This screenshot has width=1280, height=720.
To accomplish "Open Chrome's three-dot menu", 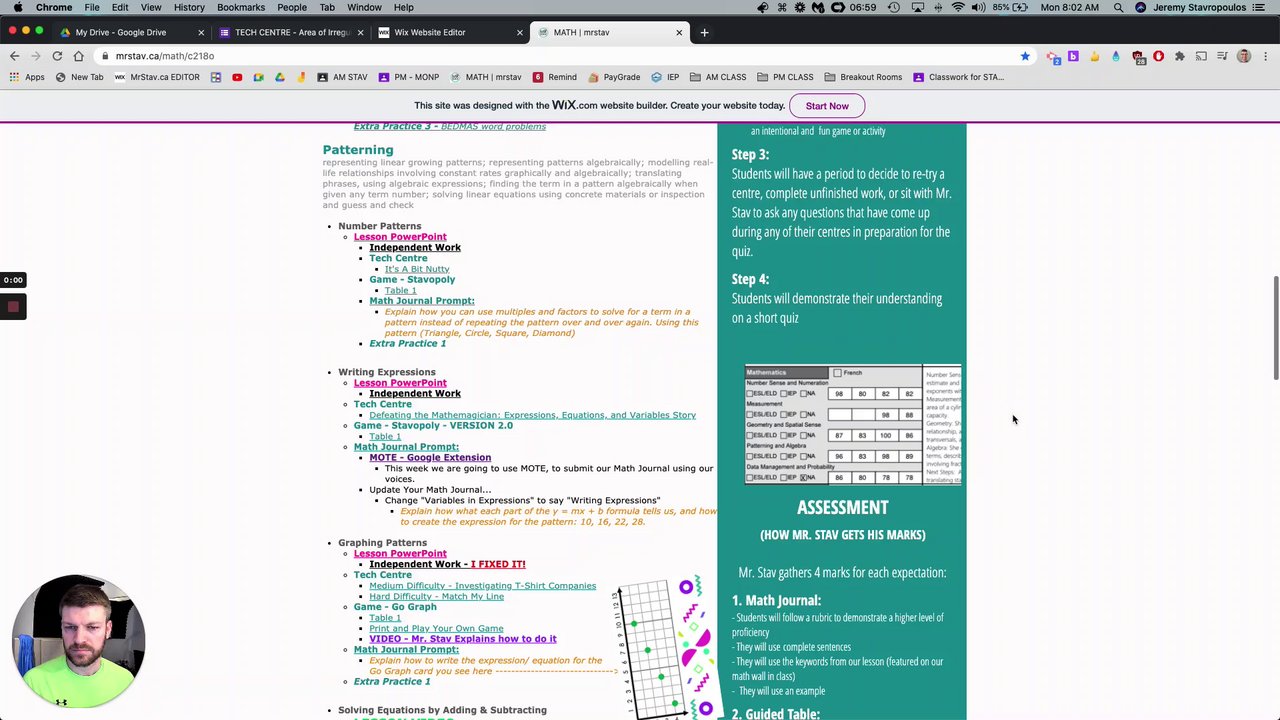I will click(1265, 56).
